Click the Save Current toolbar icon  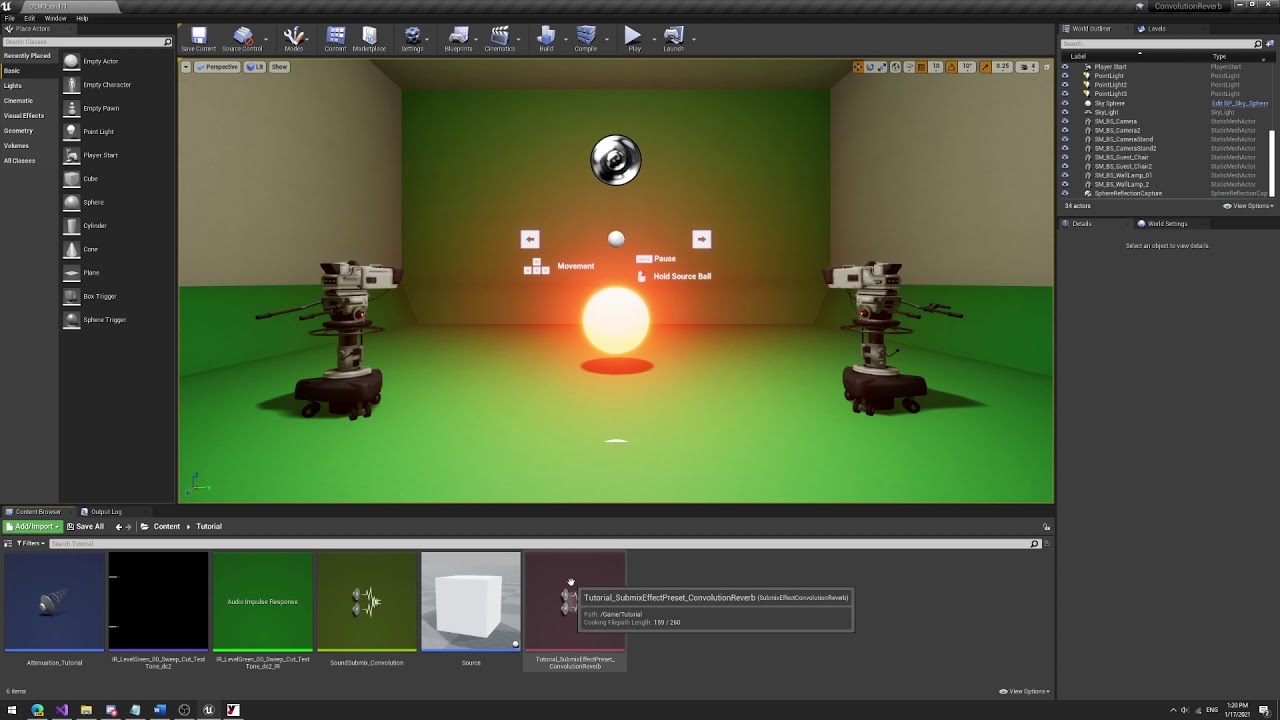click(198, 39)
